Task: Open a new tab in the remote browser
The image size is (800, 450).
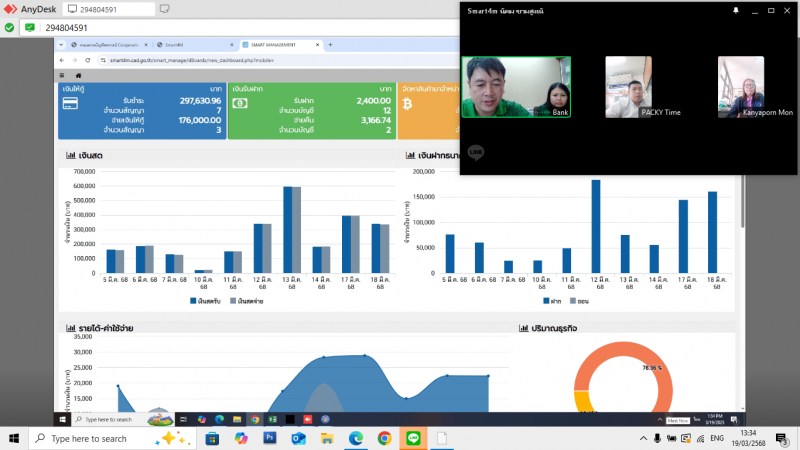Action: tap(330, 45)
